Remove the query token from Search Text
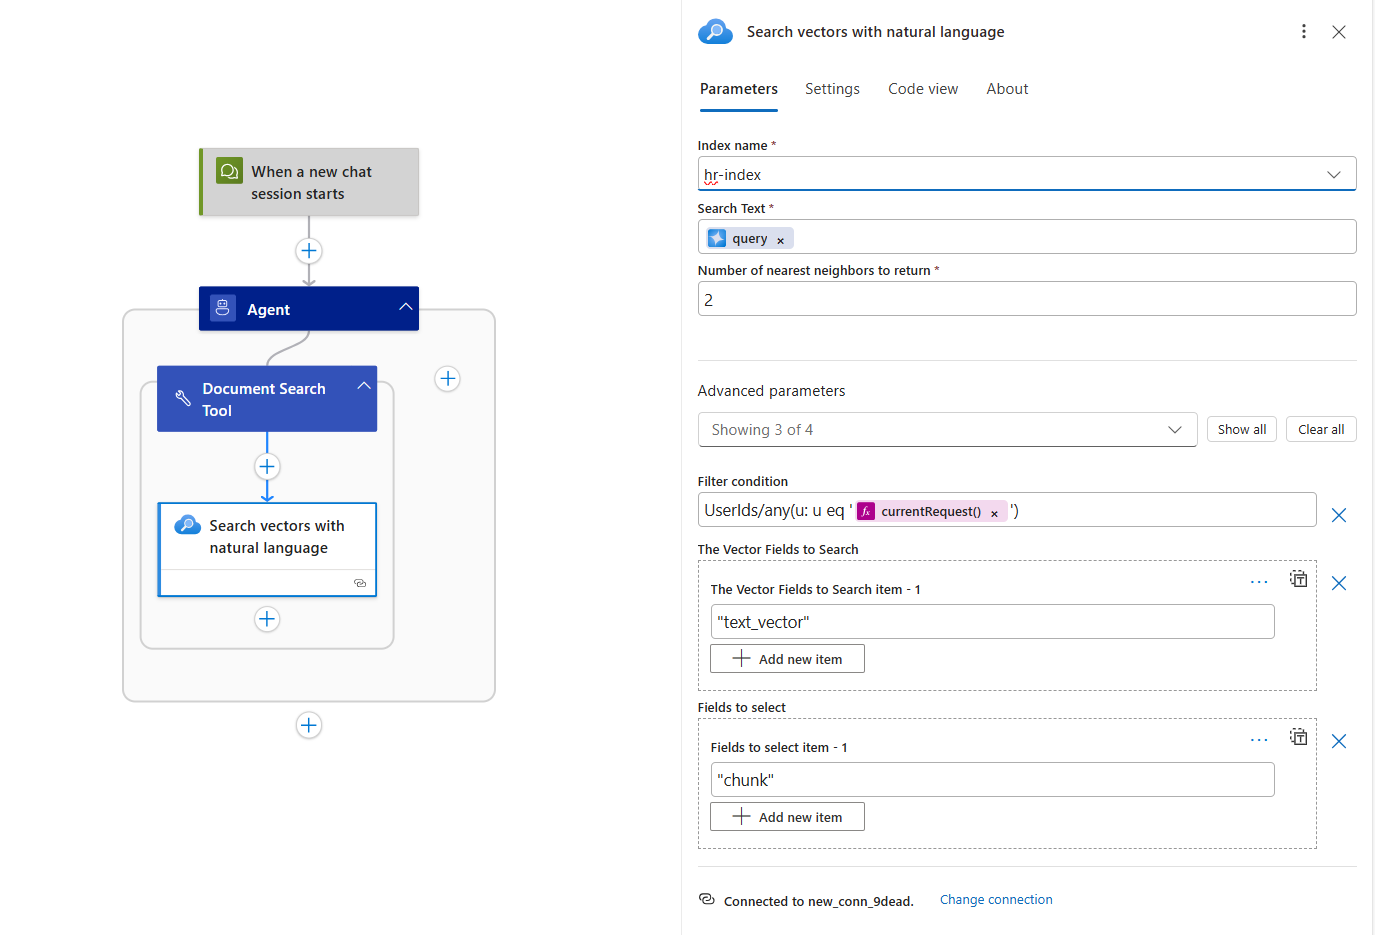This screenshot has width=1375, height=935. point(780,238)
